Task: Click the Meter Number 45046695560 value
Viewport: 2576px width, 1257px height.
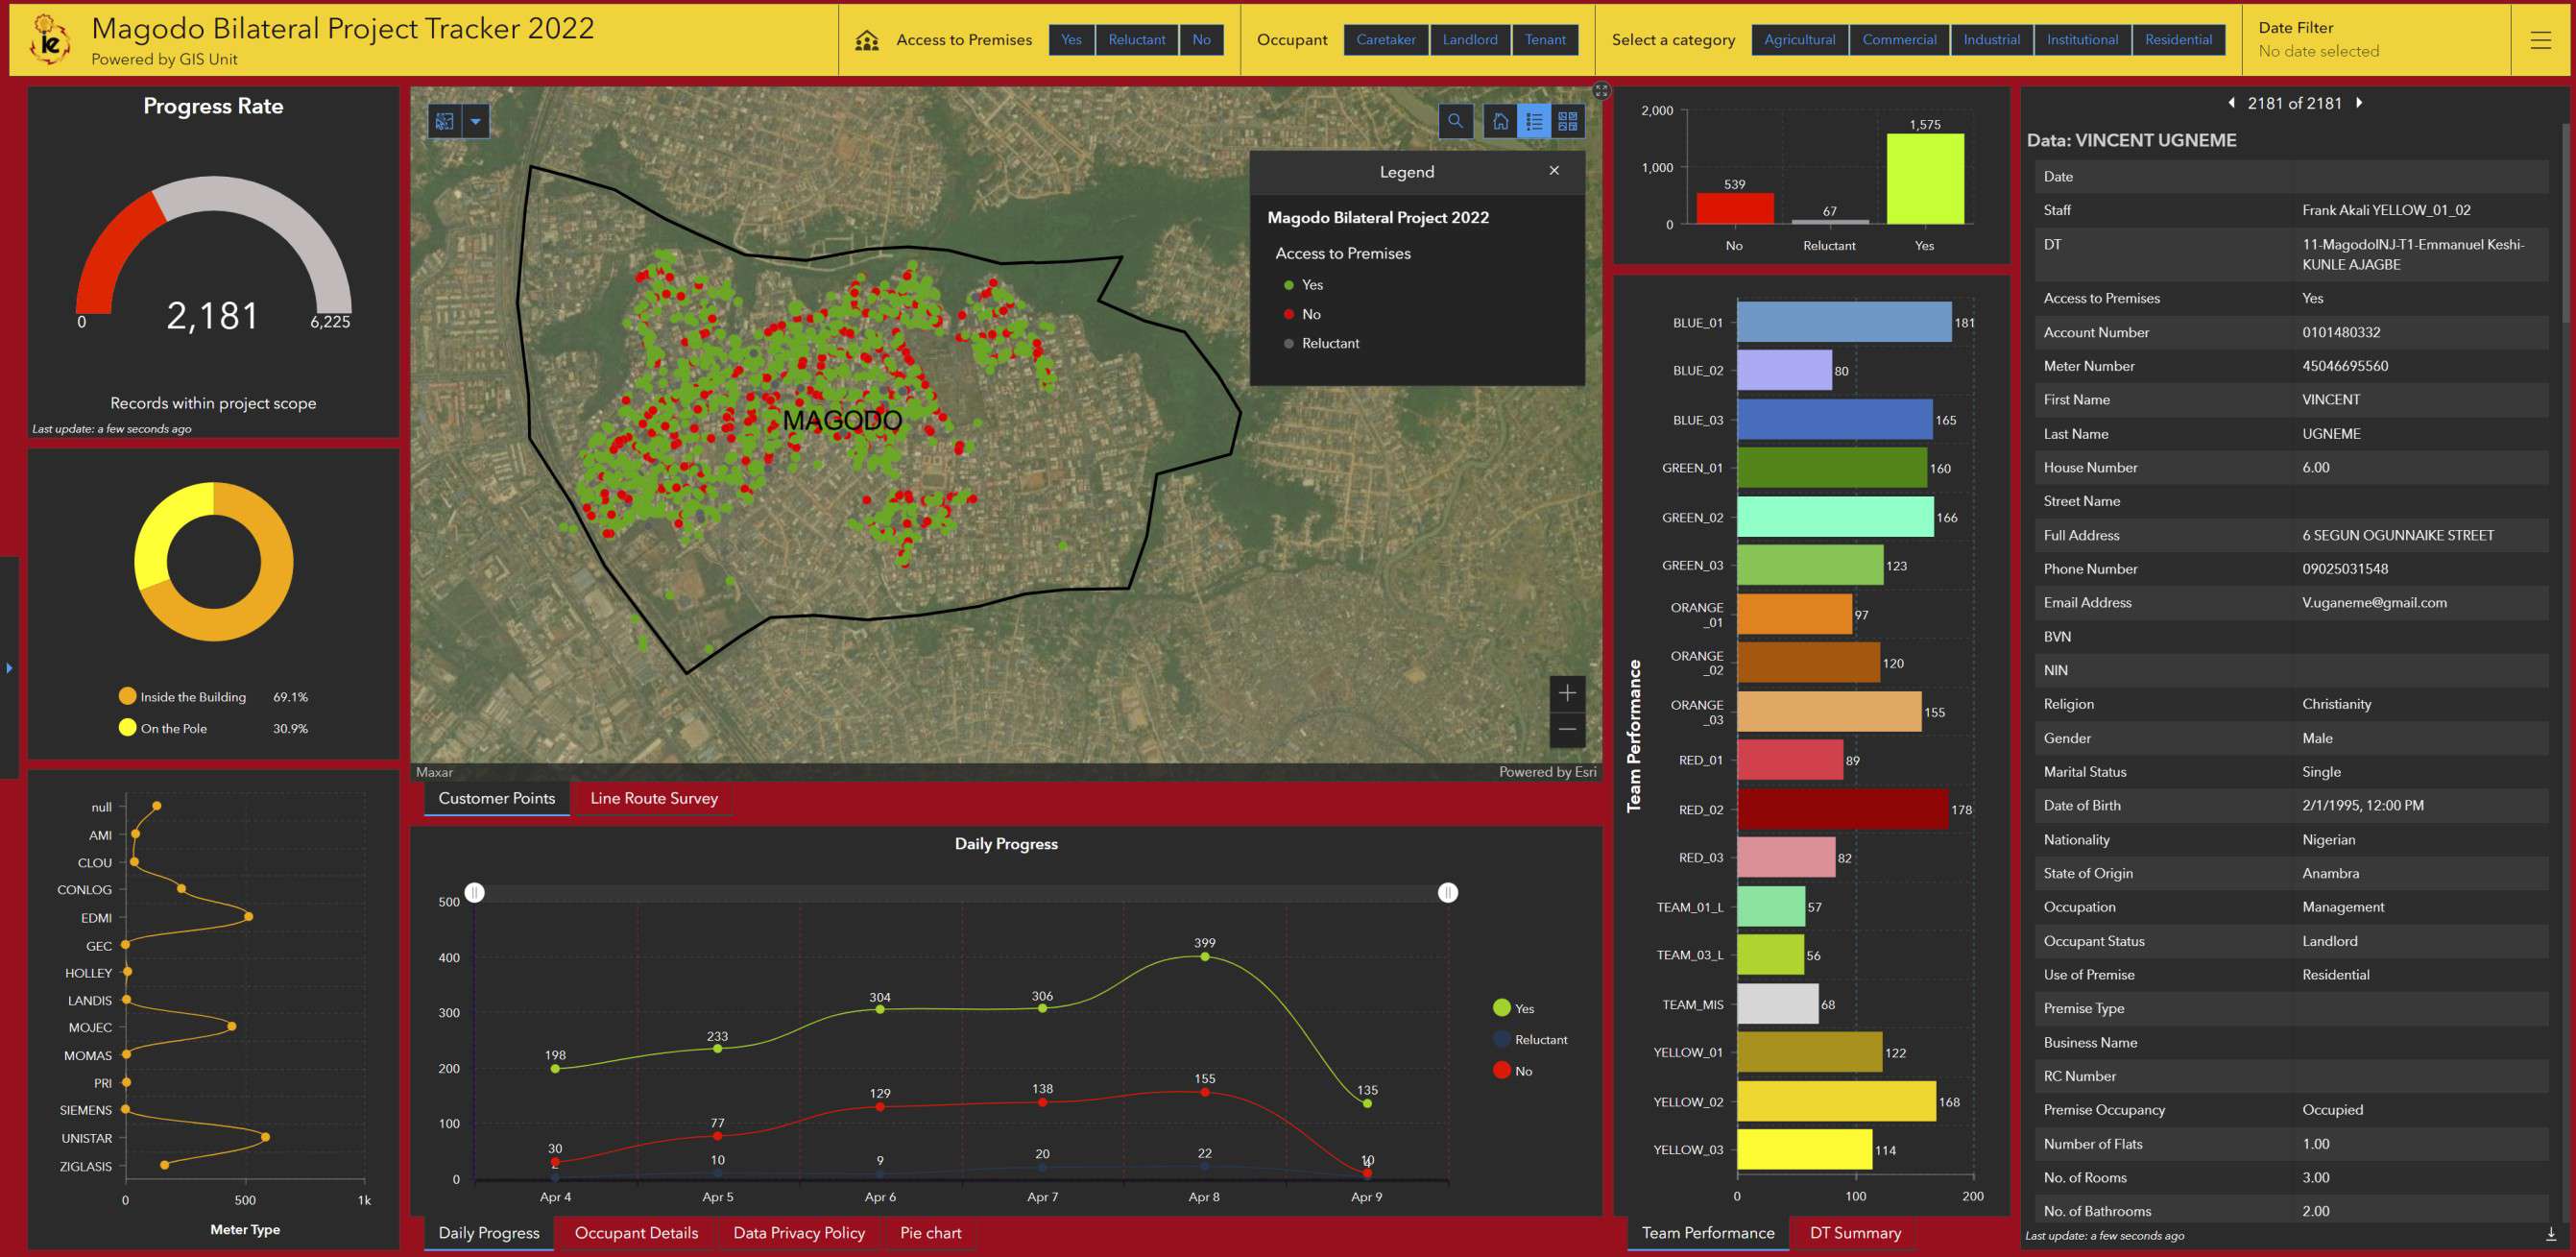Action: pyautogui.click(x=2344, y=366)
